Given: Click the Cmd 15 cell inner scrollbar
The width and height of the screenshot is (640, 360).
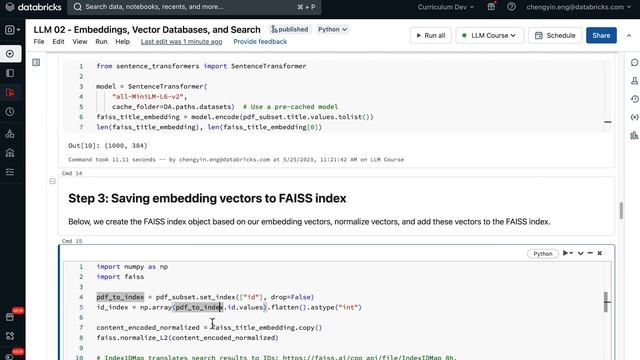Looking at the screenshot, I should 606,302.
